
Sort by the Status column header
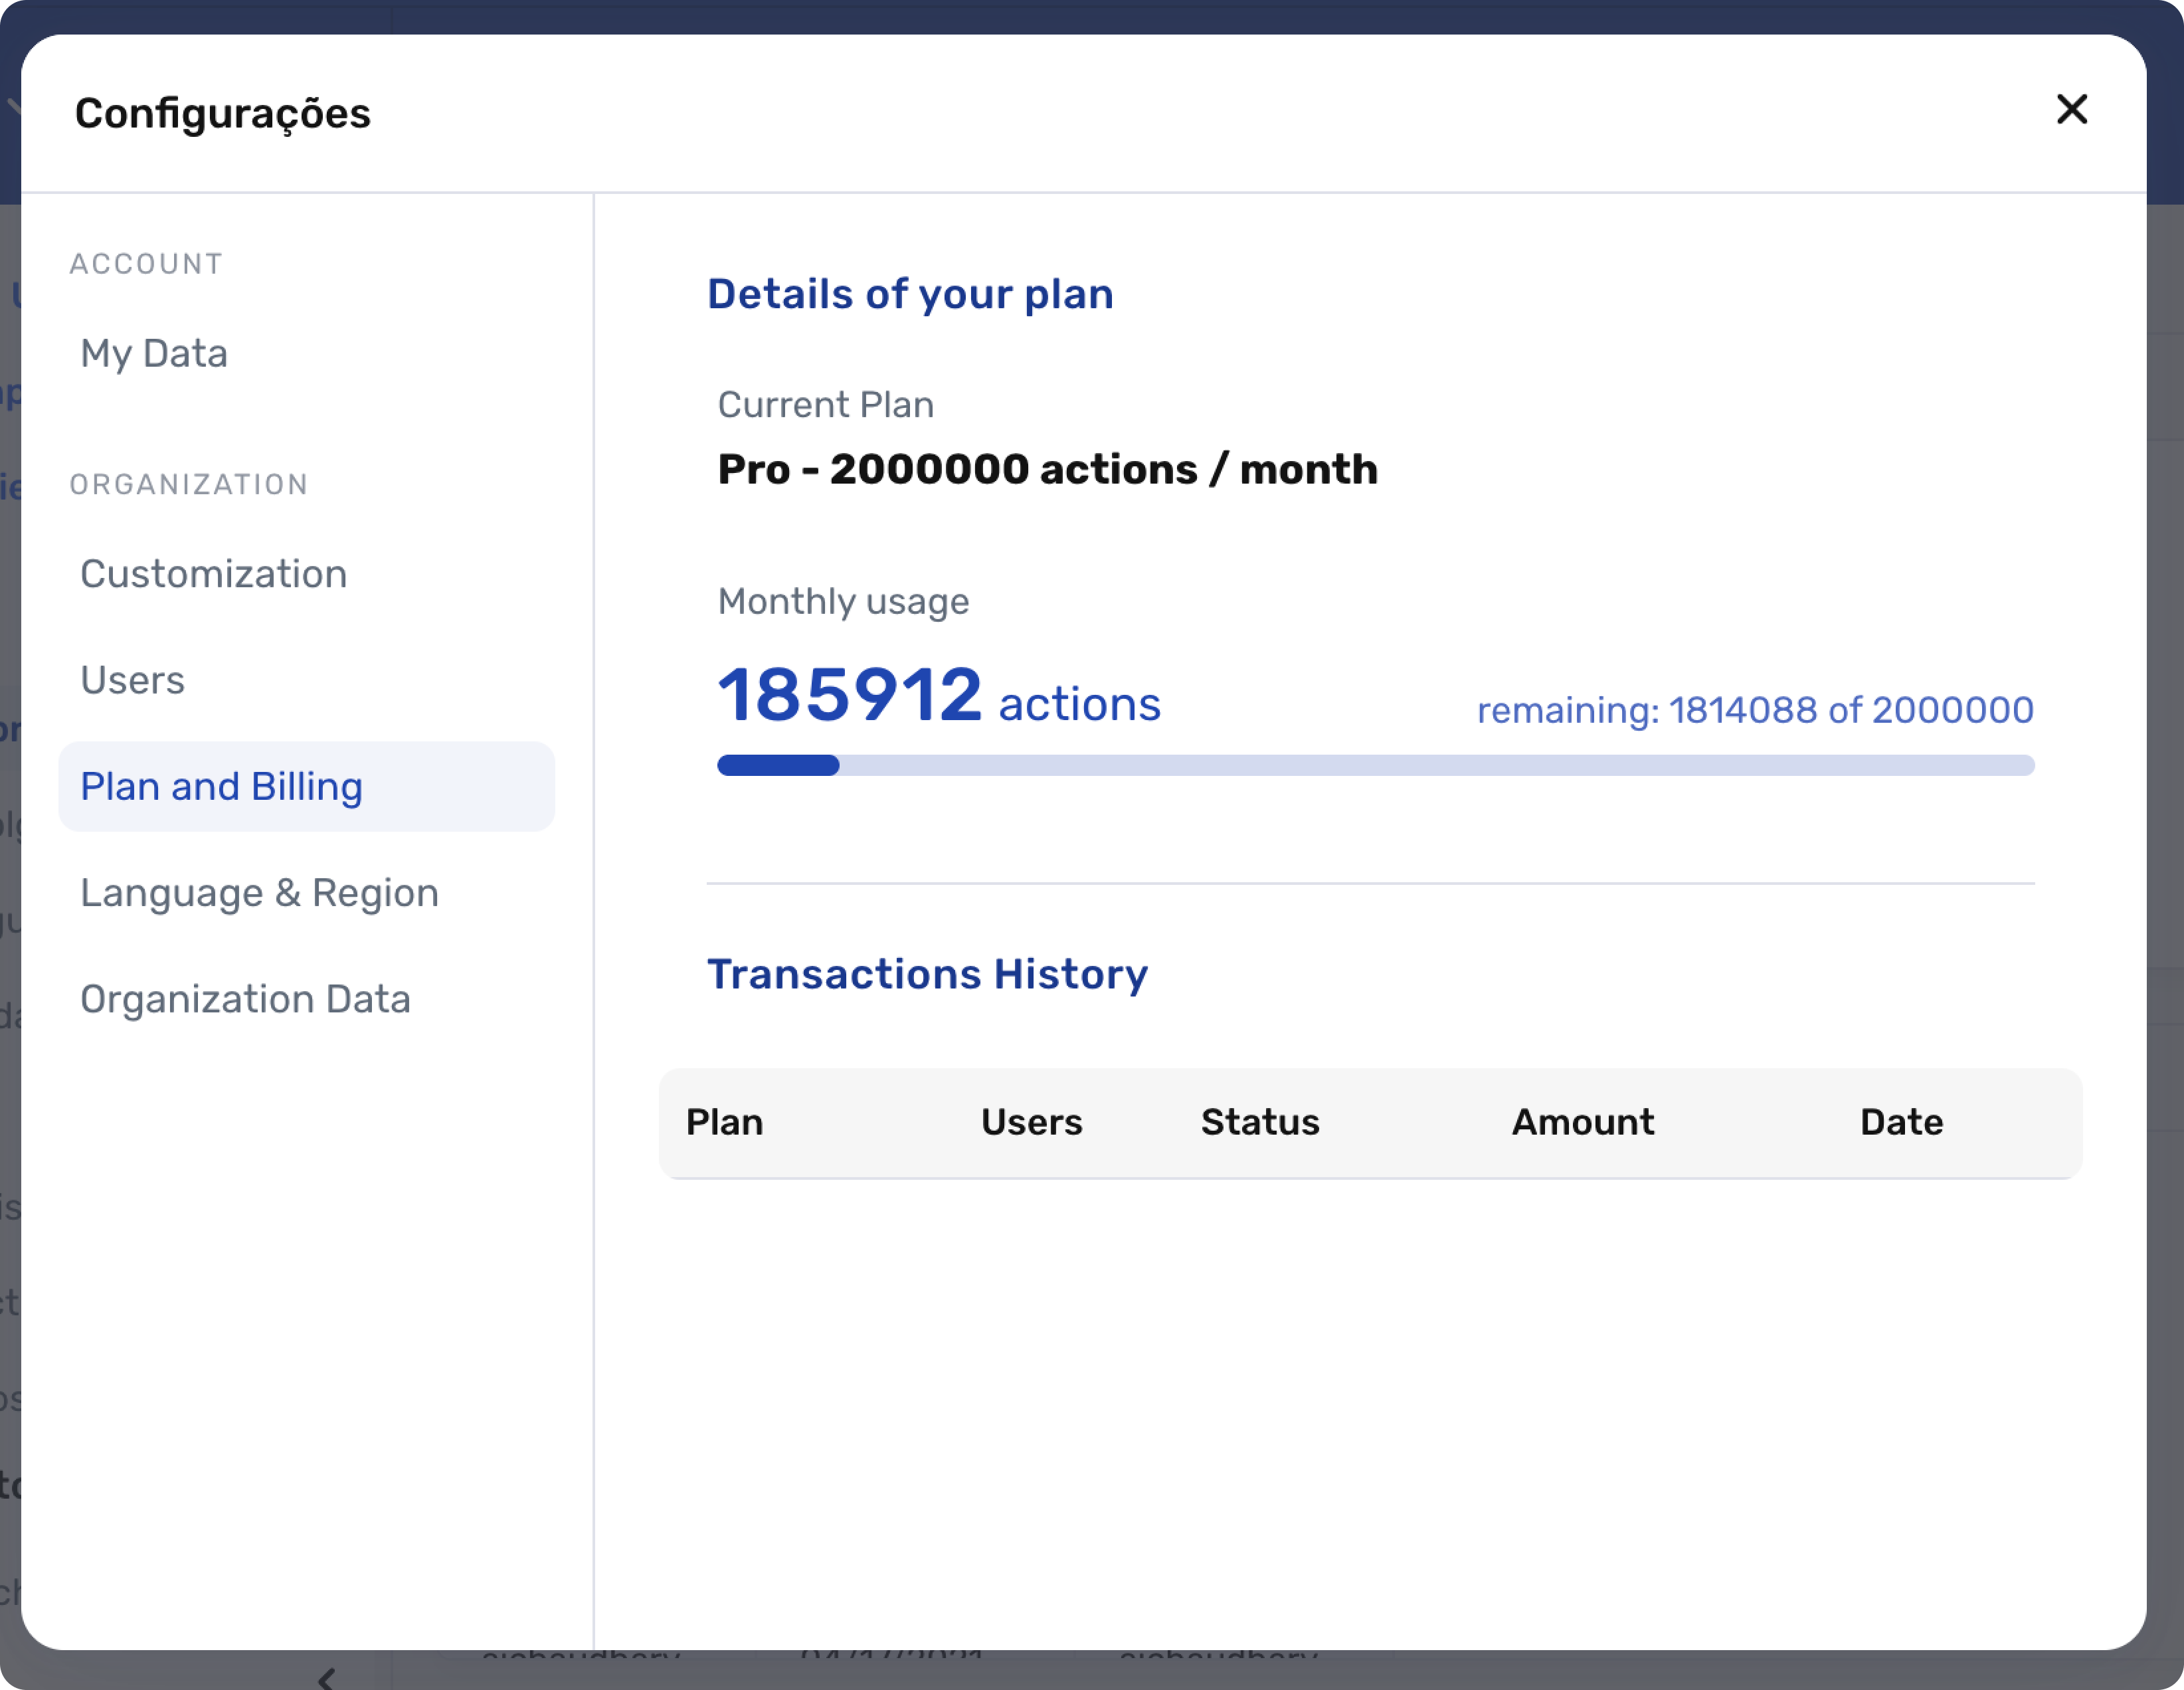click(x=1260, y=1122)
